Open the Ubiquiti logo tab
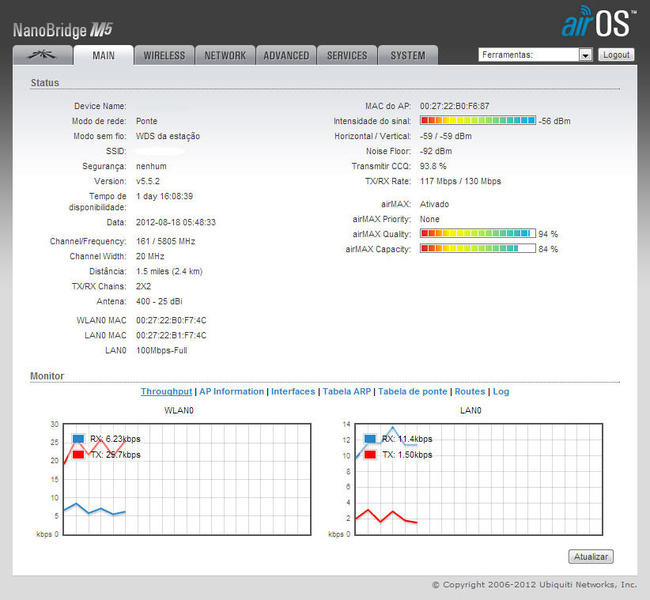The image size is (650, 600). [x=43, y=55]
